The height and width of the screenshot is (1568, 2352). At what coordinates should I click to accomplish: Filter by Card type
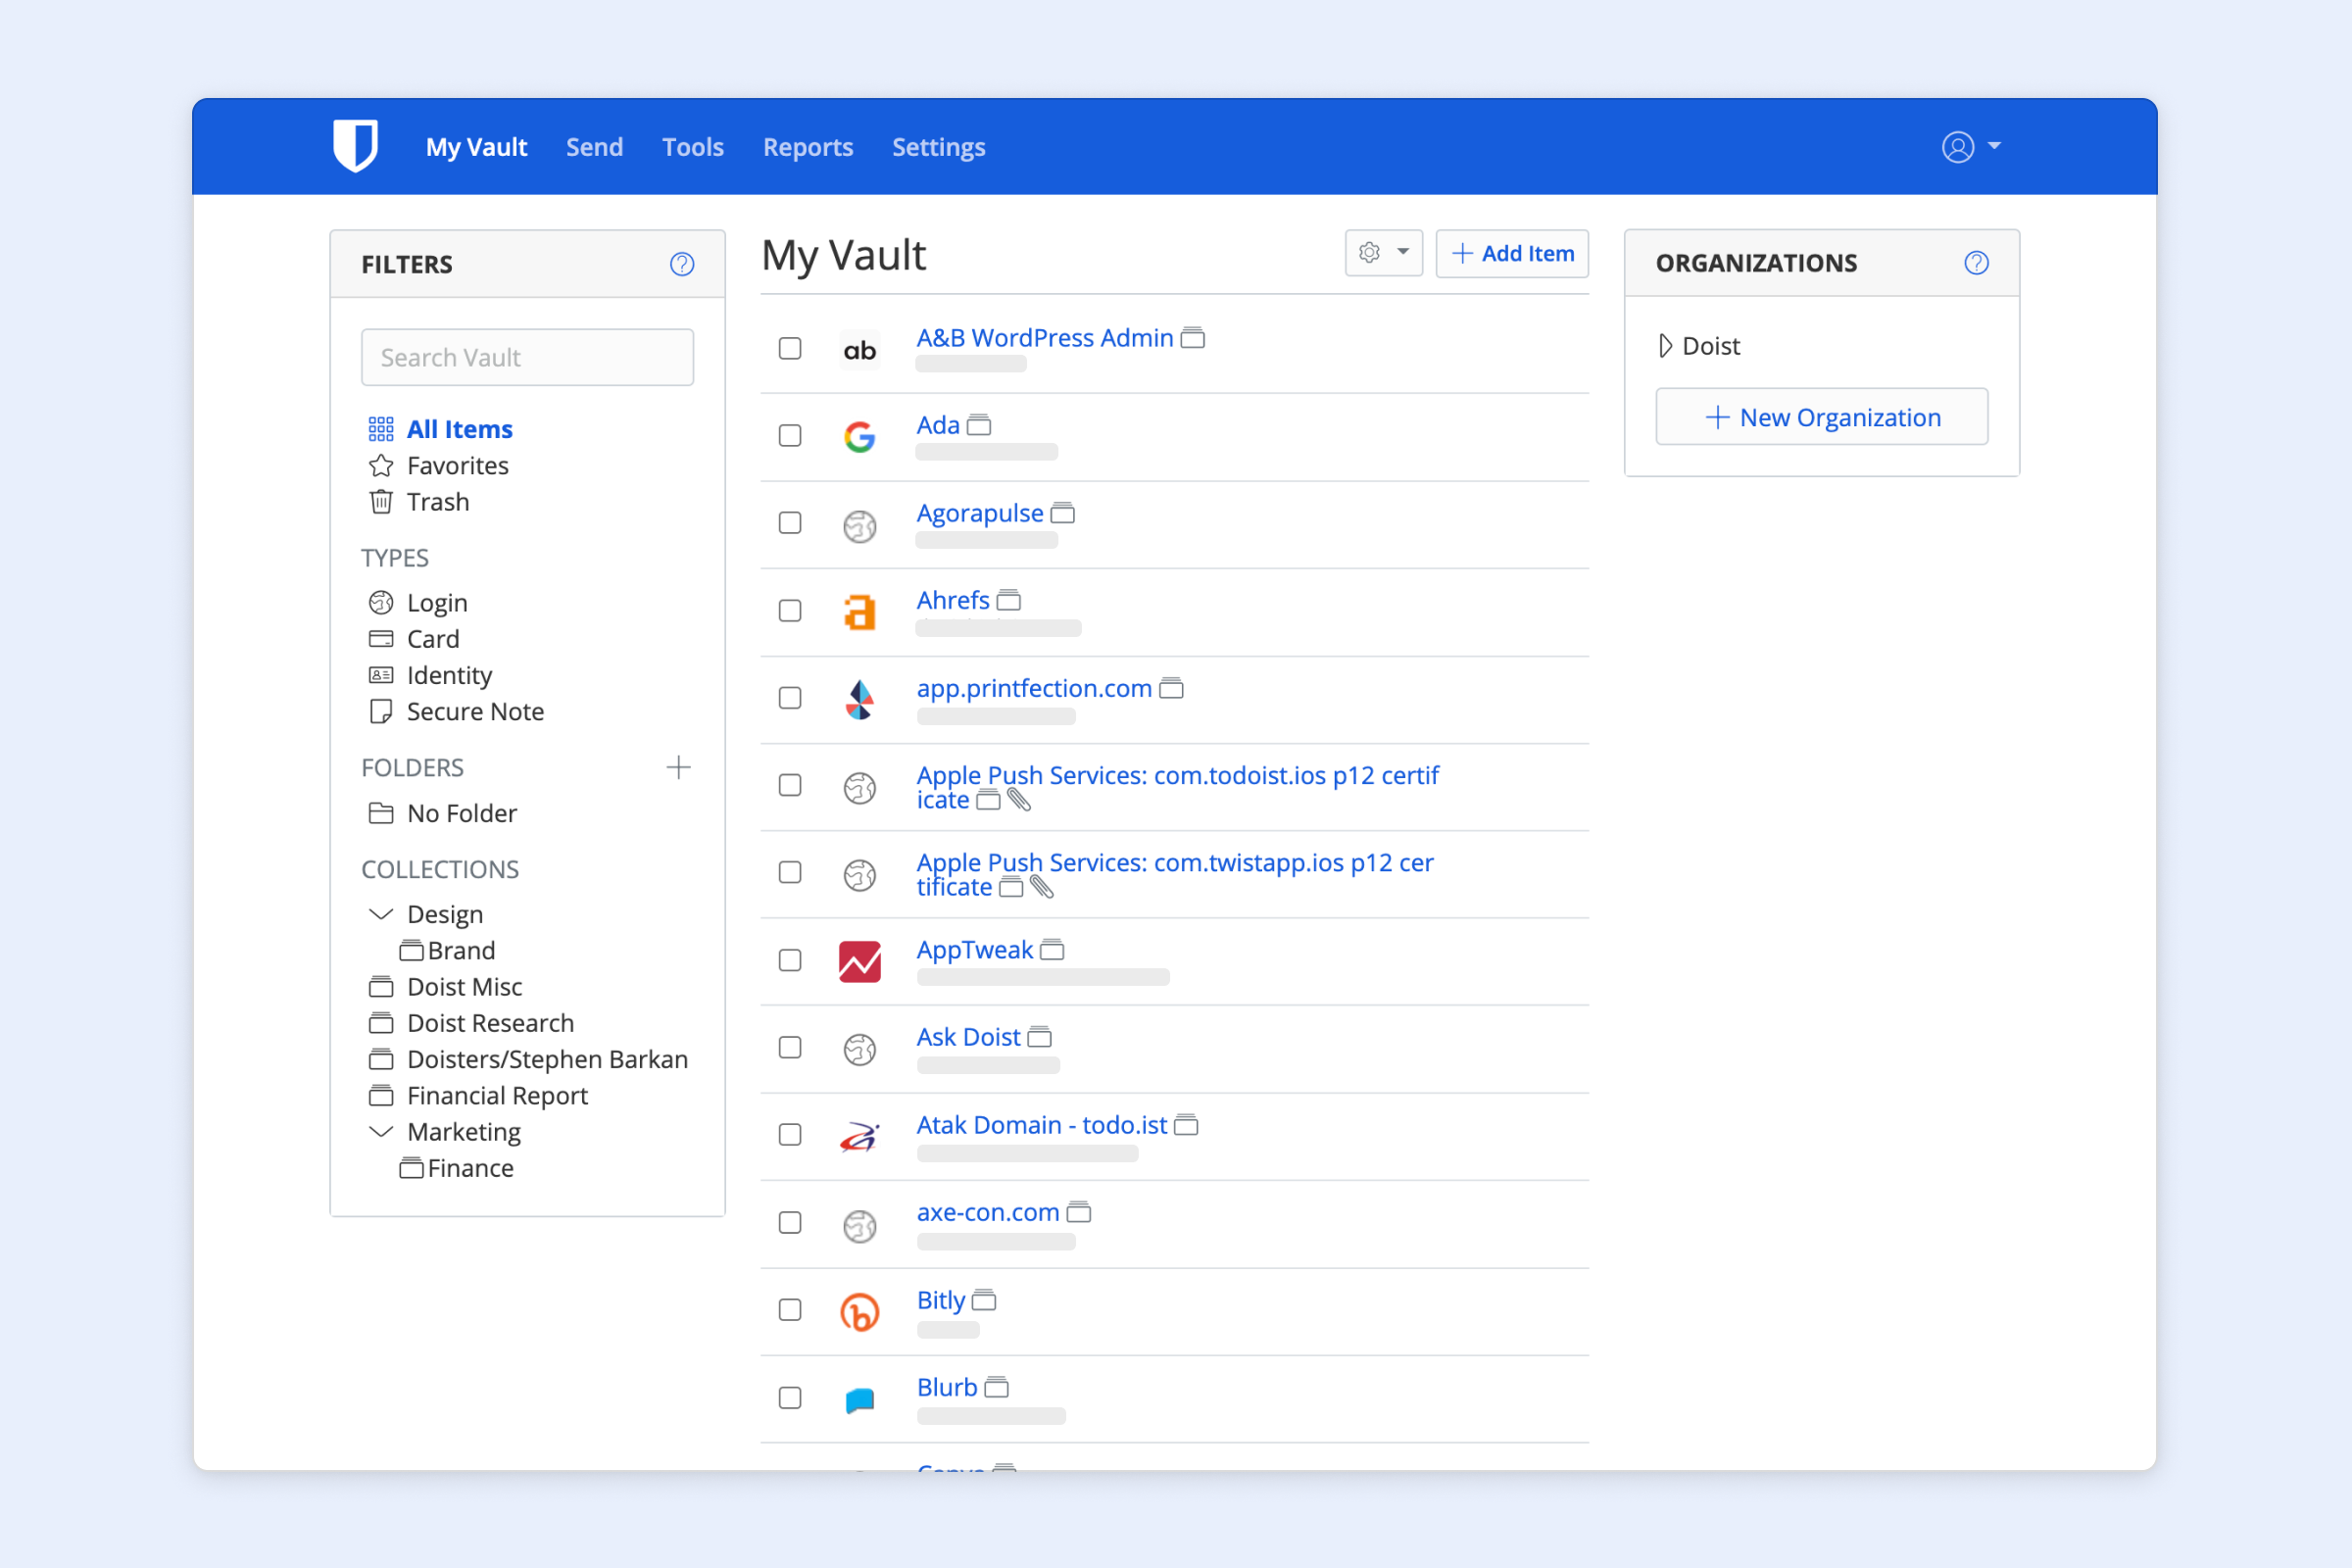432,639
